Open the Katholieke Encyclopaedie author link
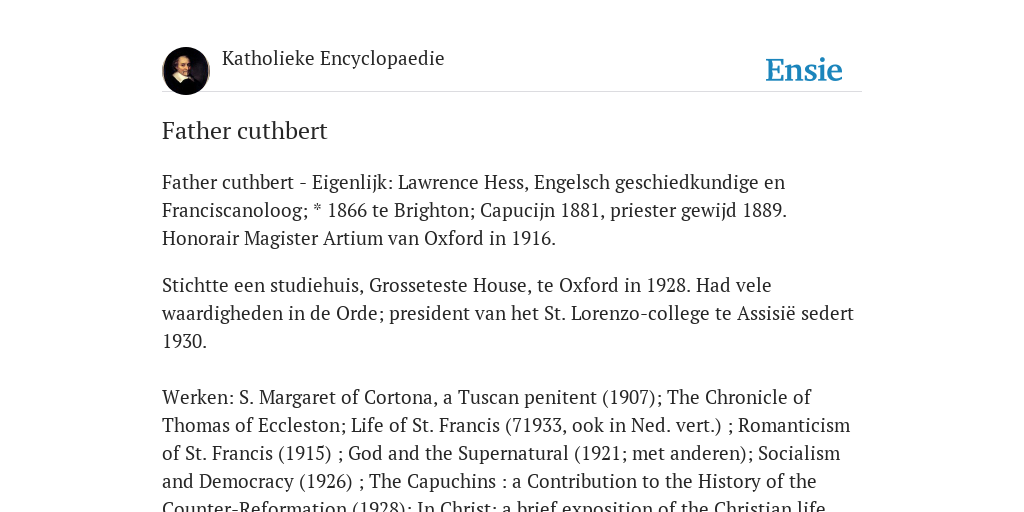Image resolution: width=1024 pixels, height=512 pixels. click(333, 58)
